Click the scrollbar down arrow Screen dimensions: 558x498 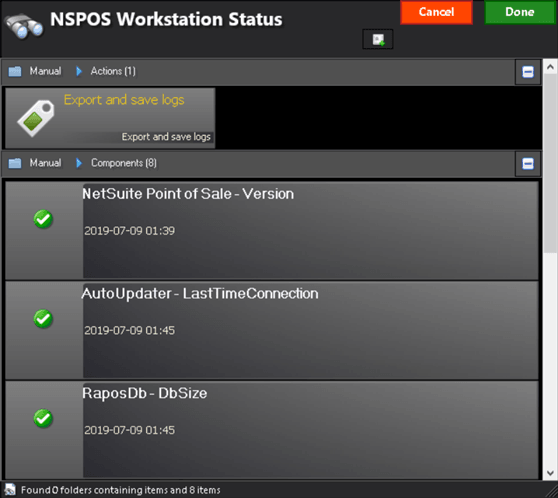550,473
